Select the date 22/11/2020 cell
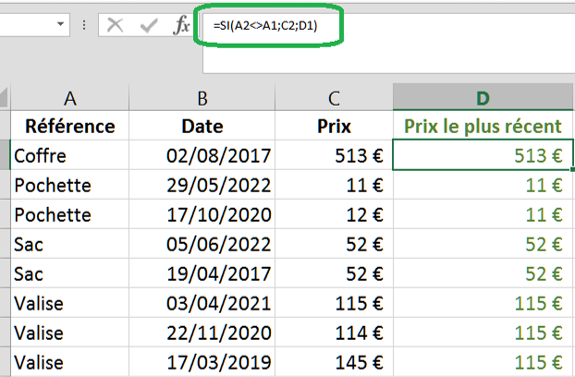This screenshot has width=575, height=377. [x=202, y=333]
